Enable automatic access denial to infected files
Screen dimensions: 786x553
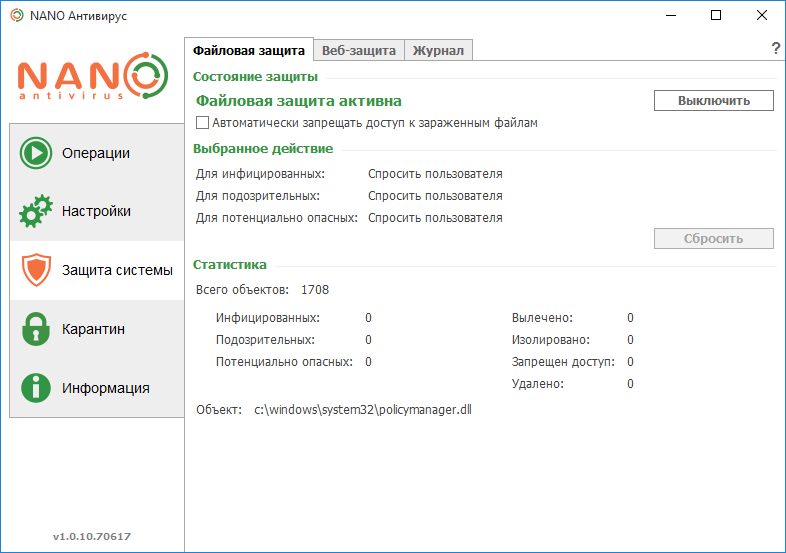pyautogui.click(x=202, y=123)
